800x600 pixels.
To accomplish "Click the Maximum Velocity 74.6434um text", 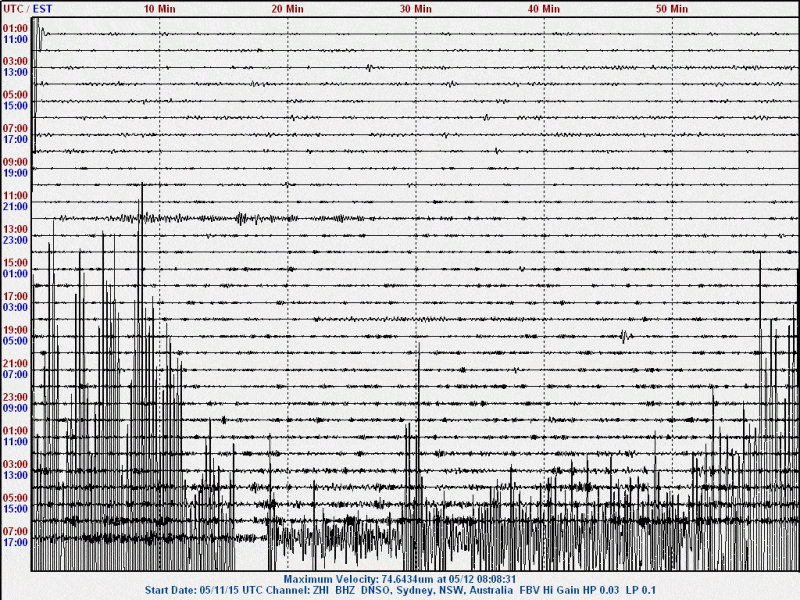I will pos(356,580).
